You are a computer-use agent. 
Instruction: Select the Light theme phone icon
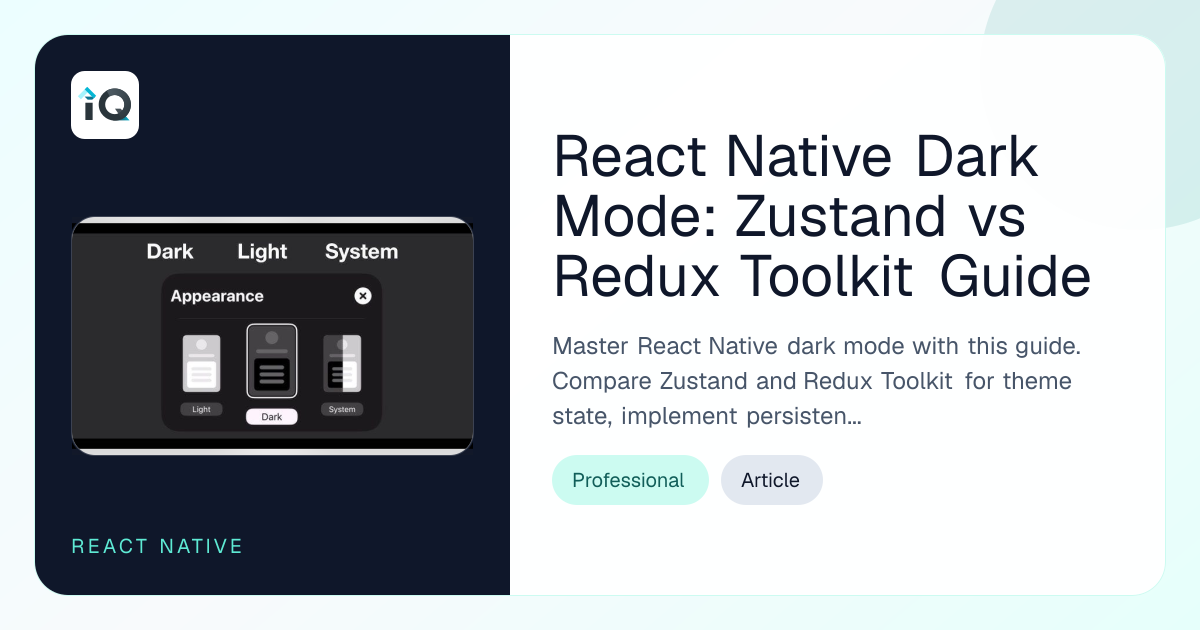[x=201, y=363]
